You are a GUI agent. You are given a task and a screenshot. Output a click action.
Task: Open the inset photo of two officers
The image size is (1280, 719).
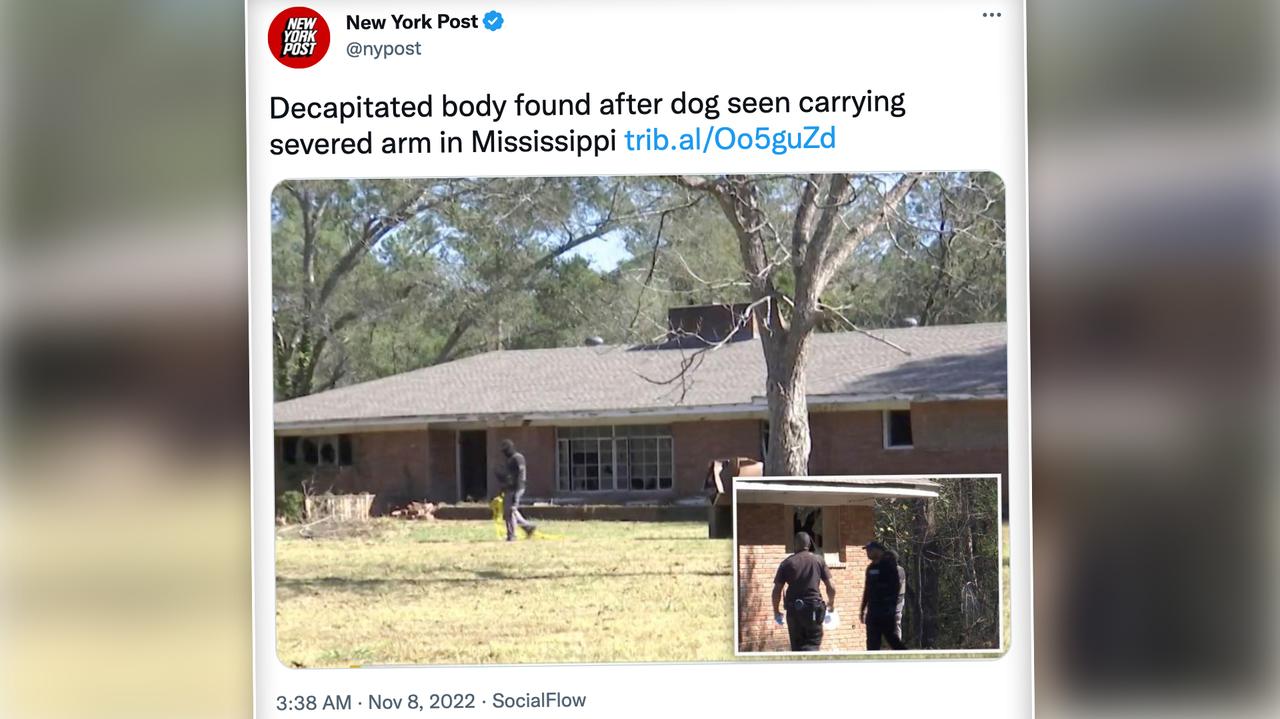pyautogui.click(x=867, y=565)
